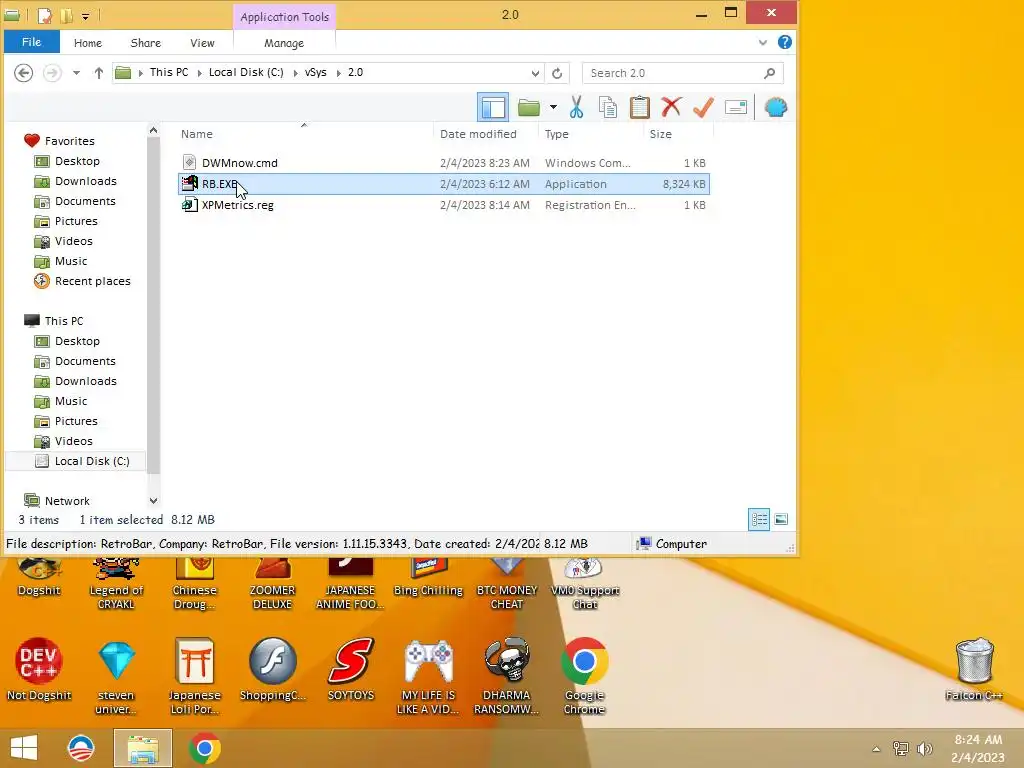Image resolution: width=1024 pixels, height=768 pixels.
Task: Sort files by Size column header
Action: [660, 134]
